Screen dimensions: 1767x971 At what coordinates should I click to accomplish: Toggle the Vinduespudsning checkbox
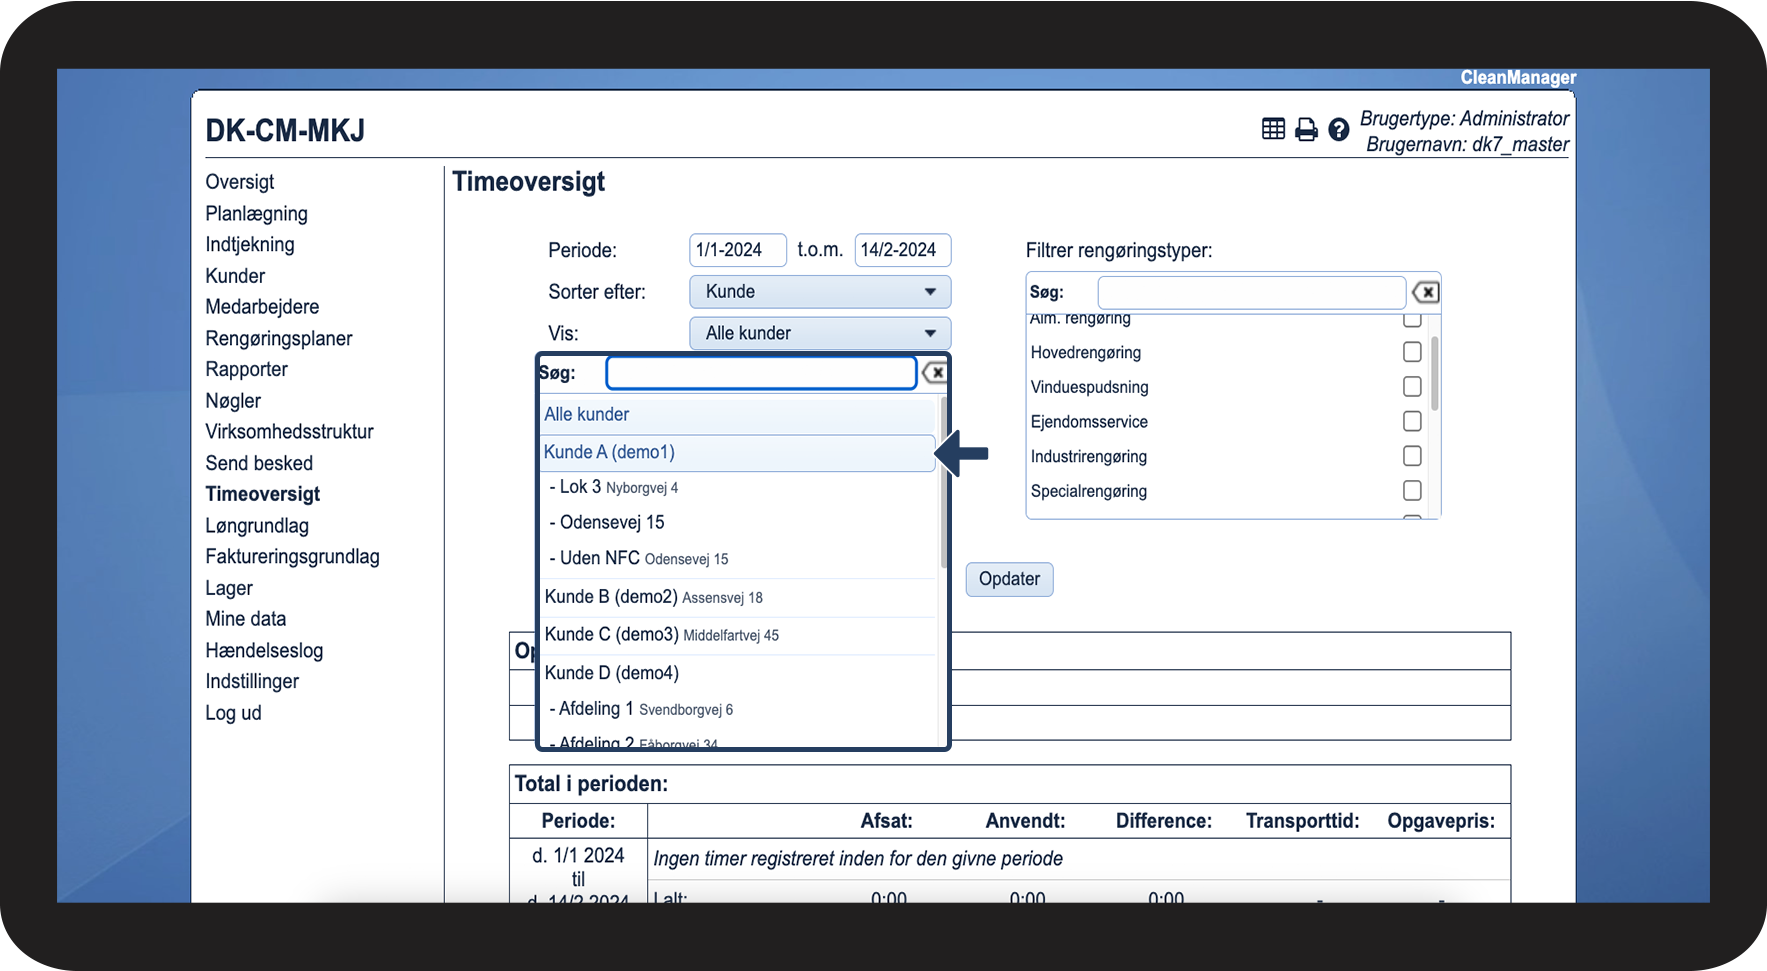[1412, 387]
